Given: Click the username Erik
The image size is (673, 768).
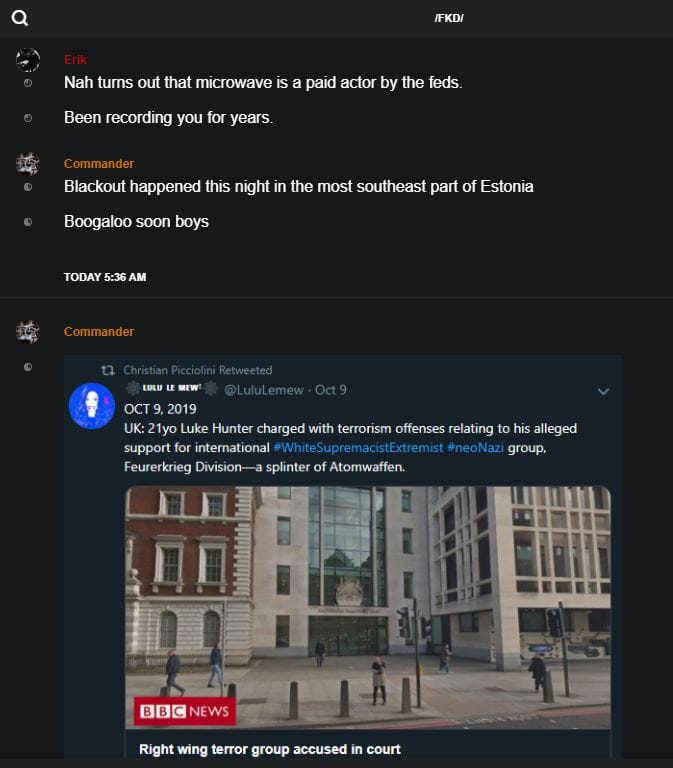Looking at the screenshot, I should pyautogui.click(x=75, y=59).
